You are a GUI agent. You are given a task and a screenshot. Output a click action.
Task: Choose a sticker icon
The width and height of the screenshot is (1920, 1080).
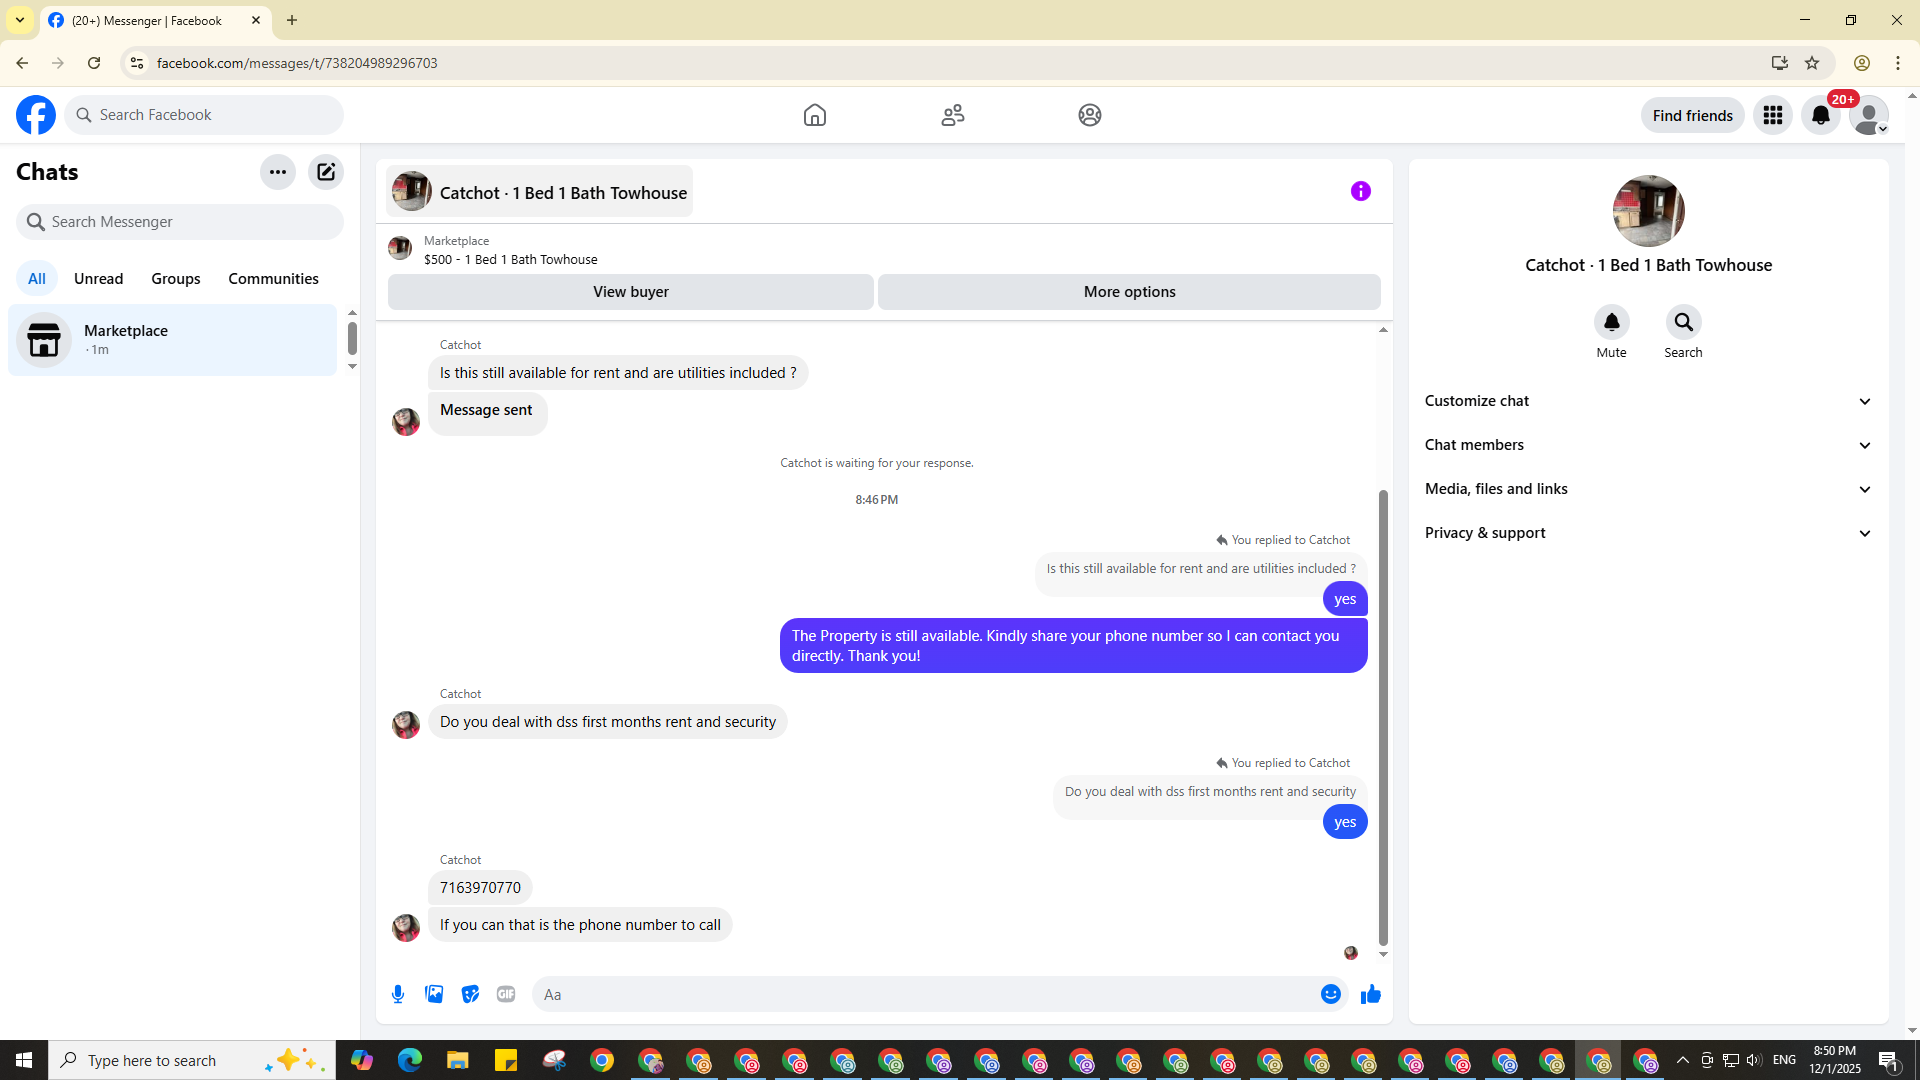click(470, 994)
